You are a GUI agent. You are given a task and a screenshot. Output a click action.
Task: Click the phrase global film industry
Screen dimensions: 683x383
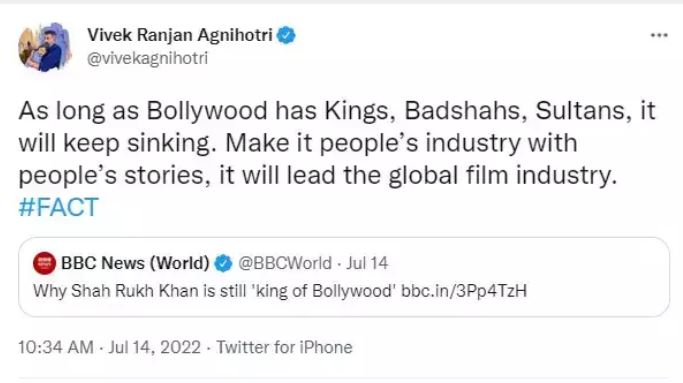[x=502, y=176]
